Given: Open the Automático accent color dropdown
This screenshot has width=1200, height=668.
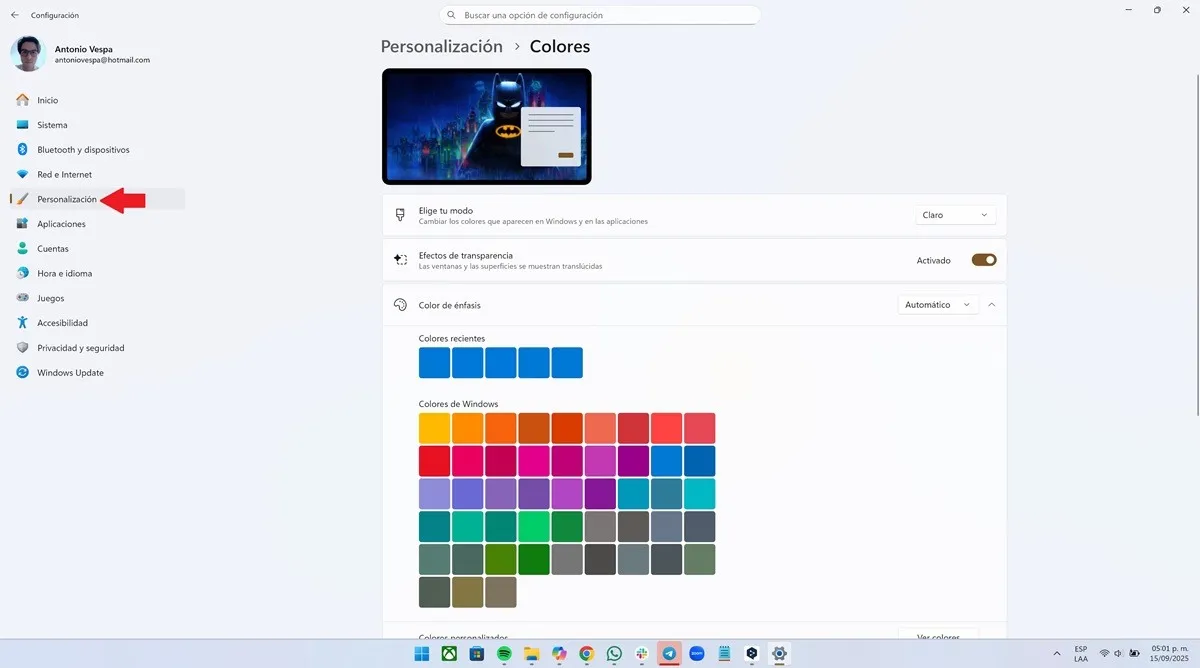Looking at the screenshot, I should click(x=938, y=305).
